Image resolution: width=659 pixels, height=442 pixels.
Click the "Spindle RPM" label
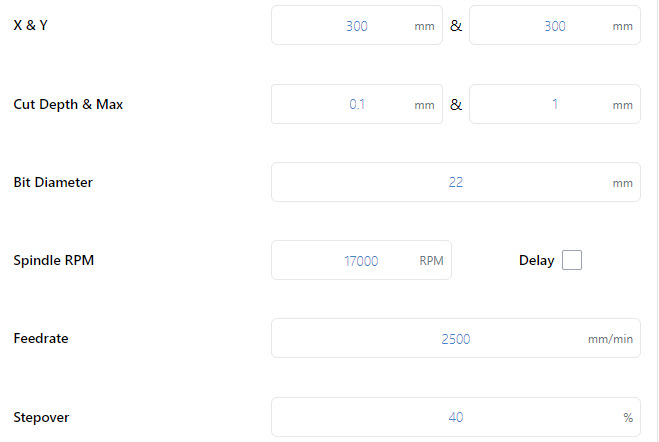[55, 261]
